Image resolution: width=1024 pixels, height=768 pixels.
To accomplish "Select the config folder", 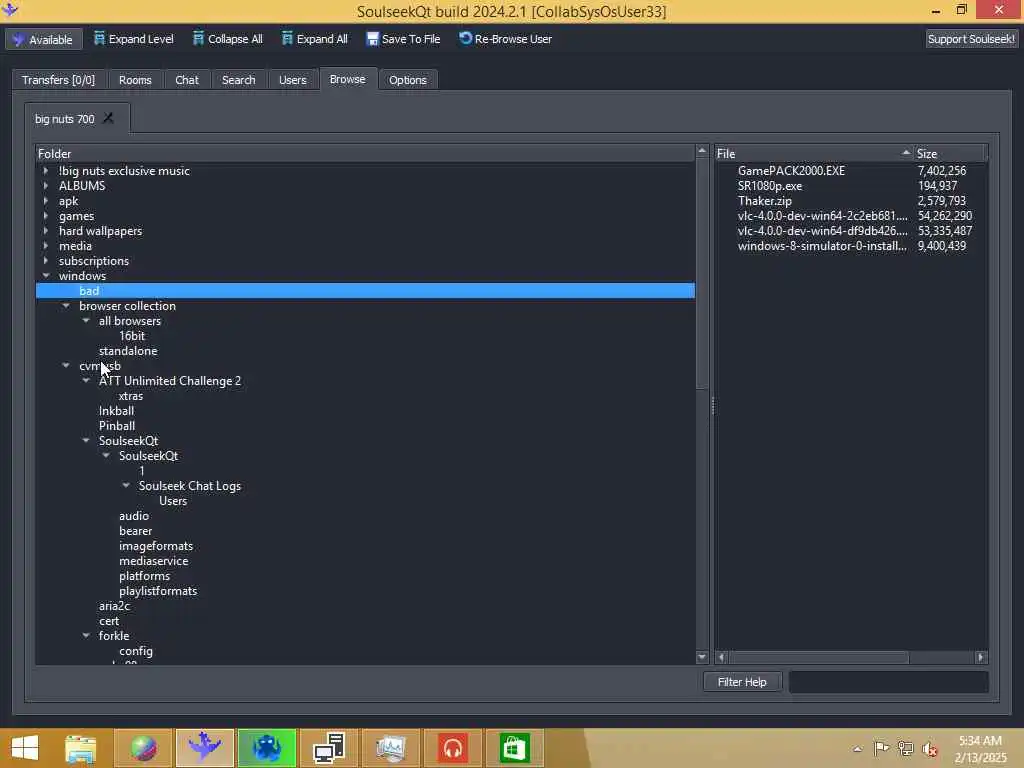I will 136,651.
